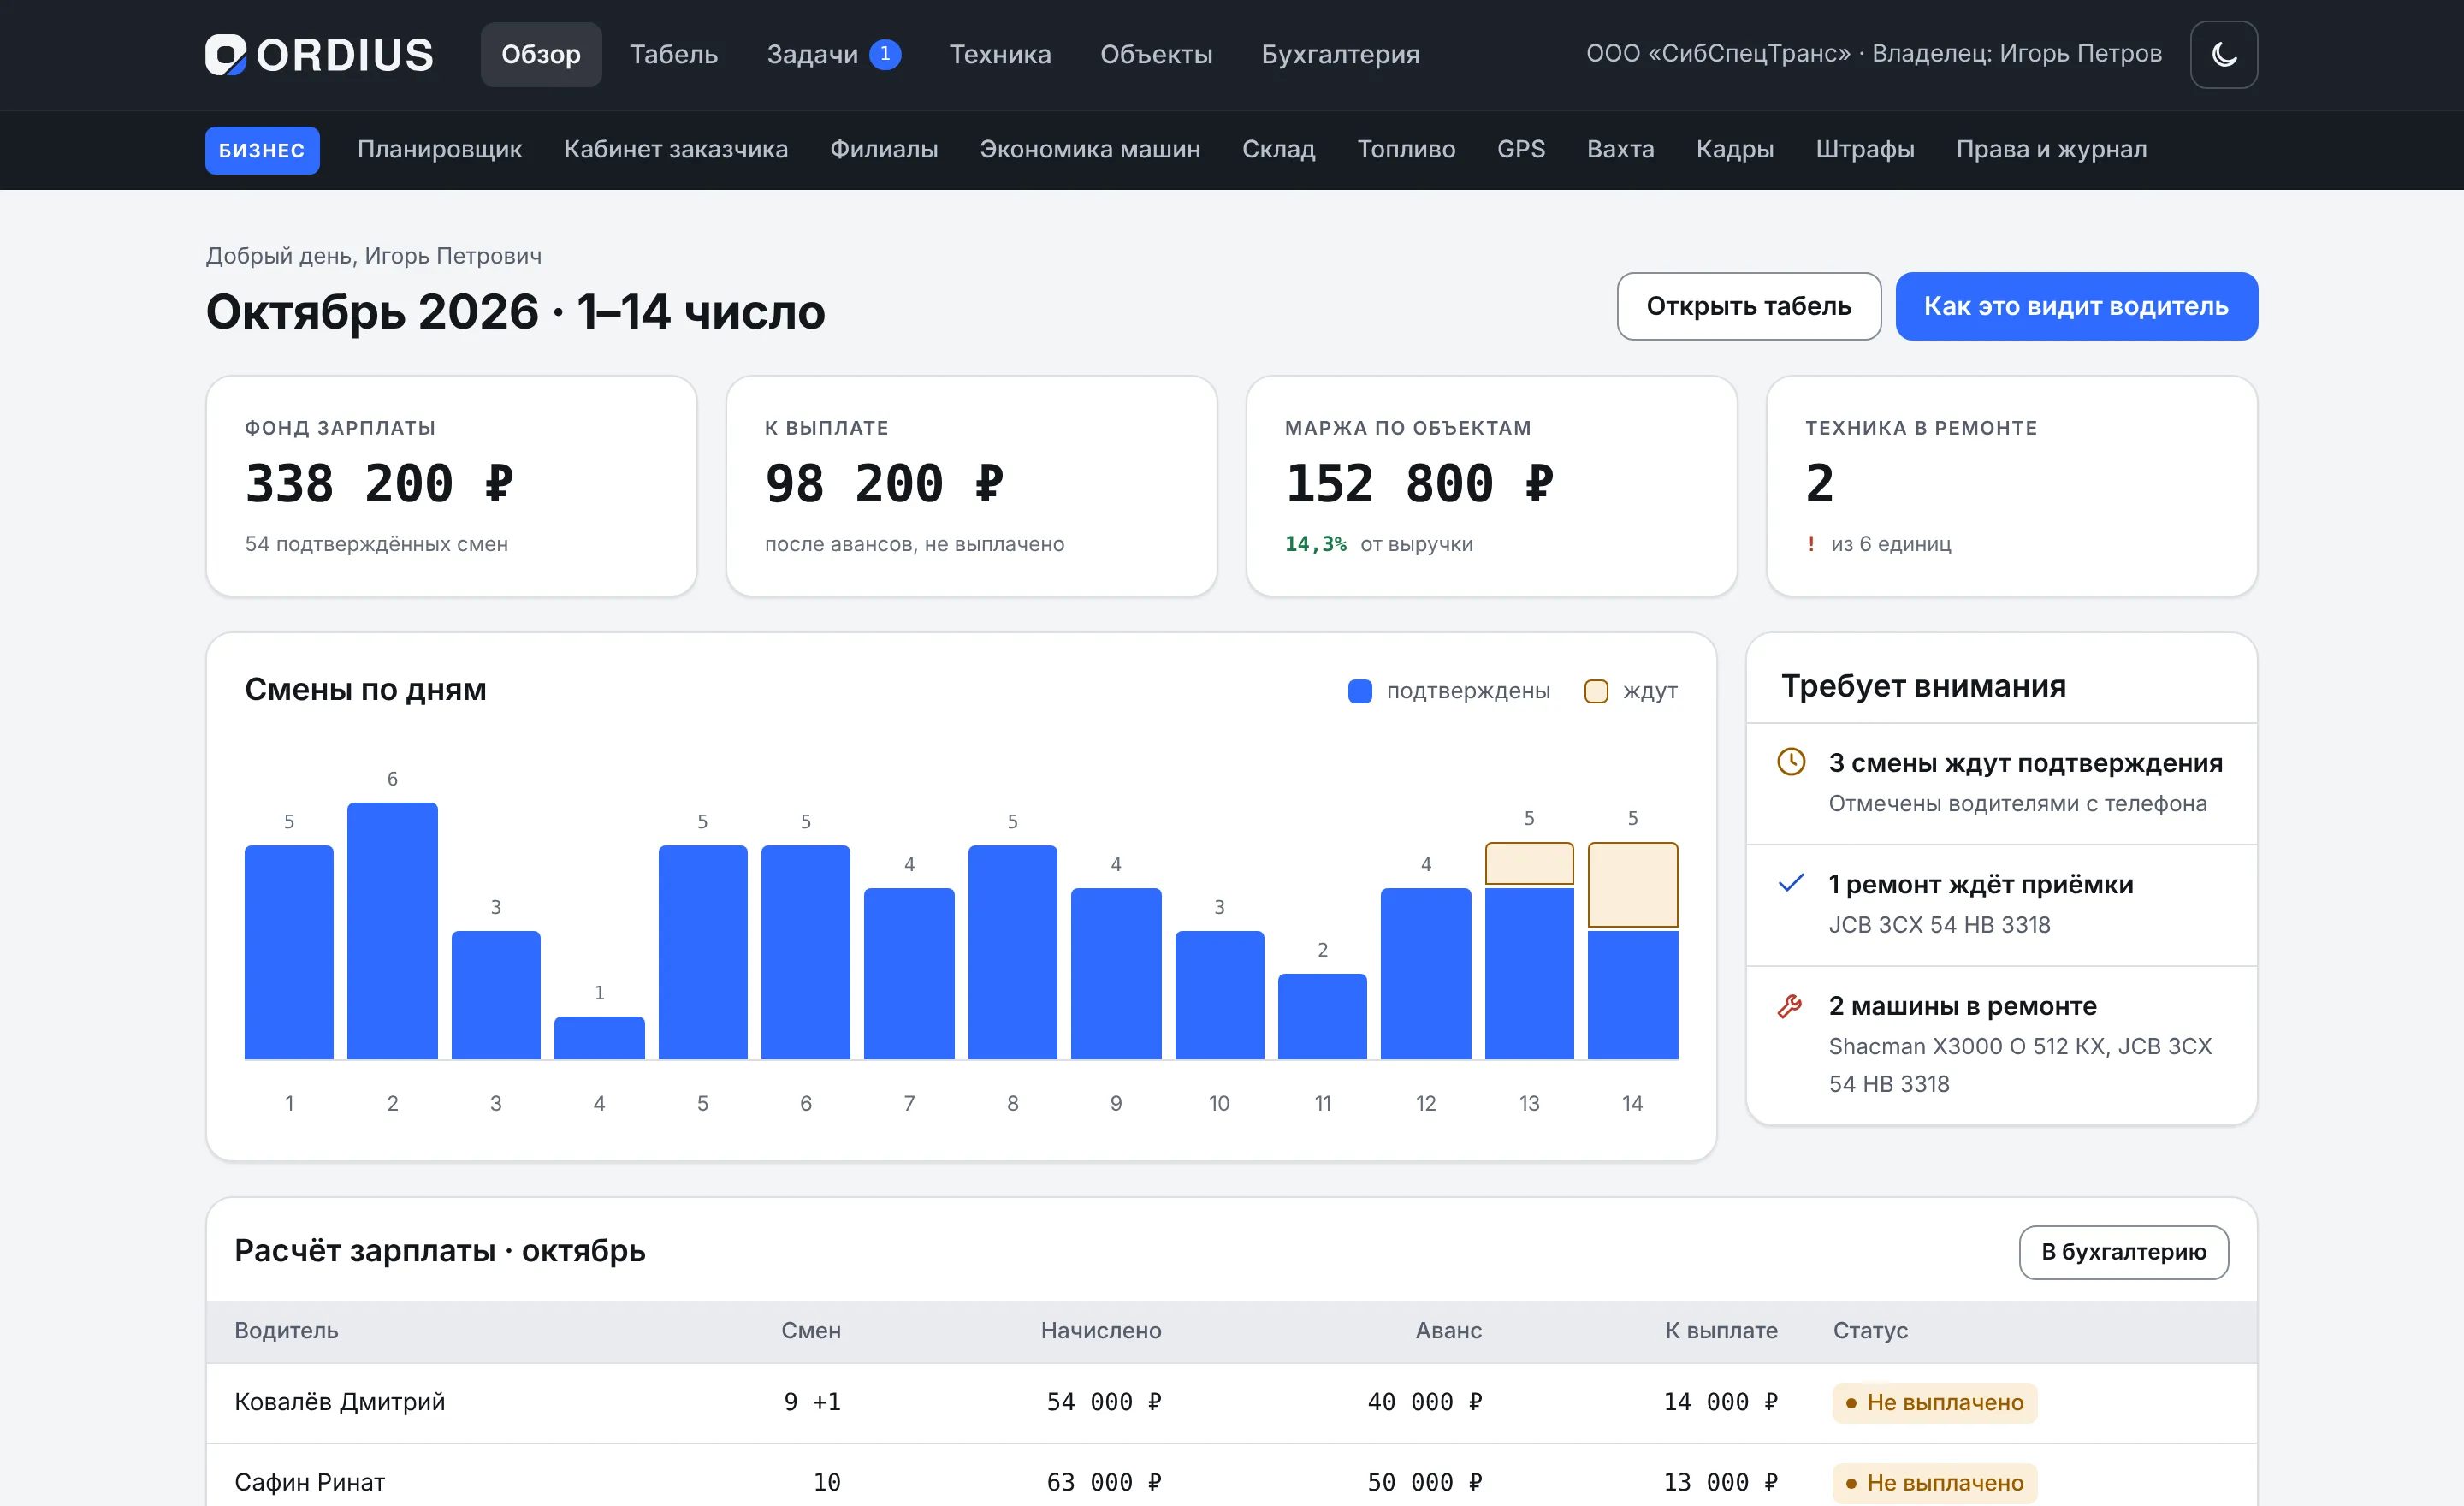Open the Вахта section
The width and height of the screenshot is (2464, 1506).
click(1620, 149)
